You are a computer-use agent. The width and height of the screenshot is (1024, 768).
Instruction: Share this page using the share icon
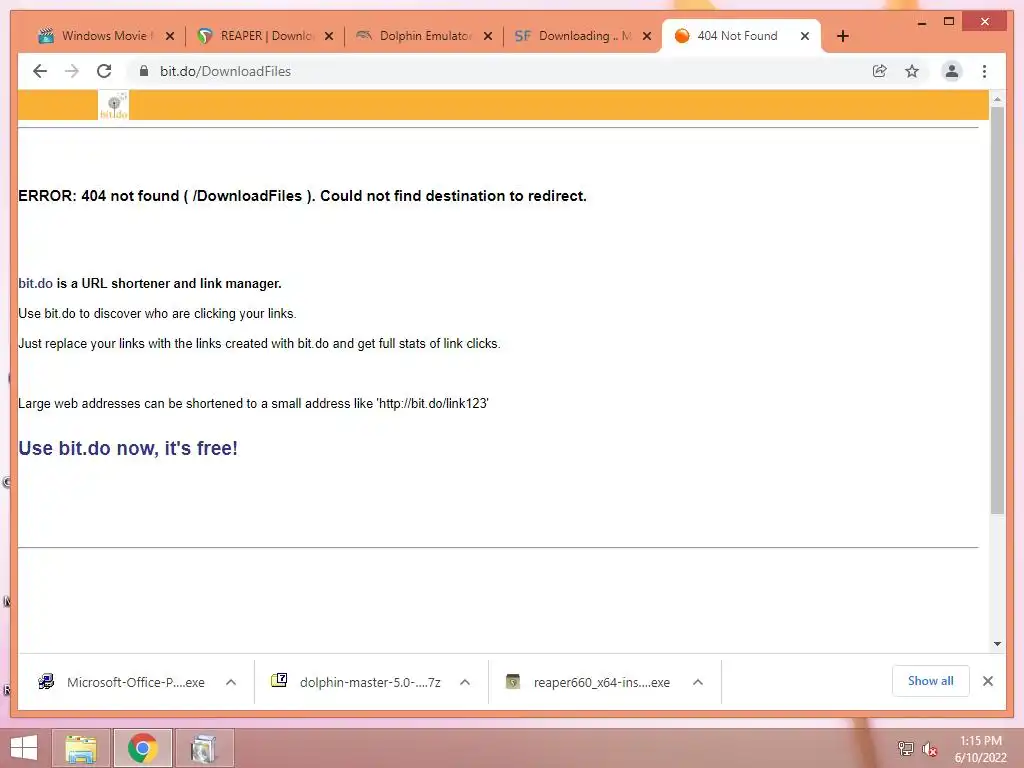pyautogui.click(x=880, y=71)
